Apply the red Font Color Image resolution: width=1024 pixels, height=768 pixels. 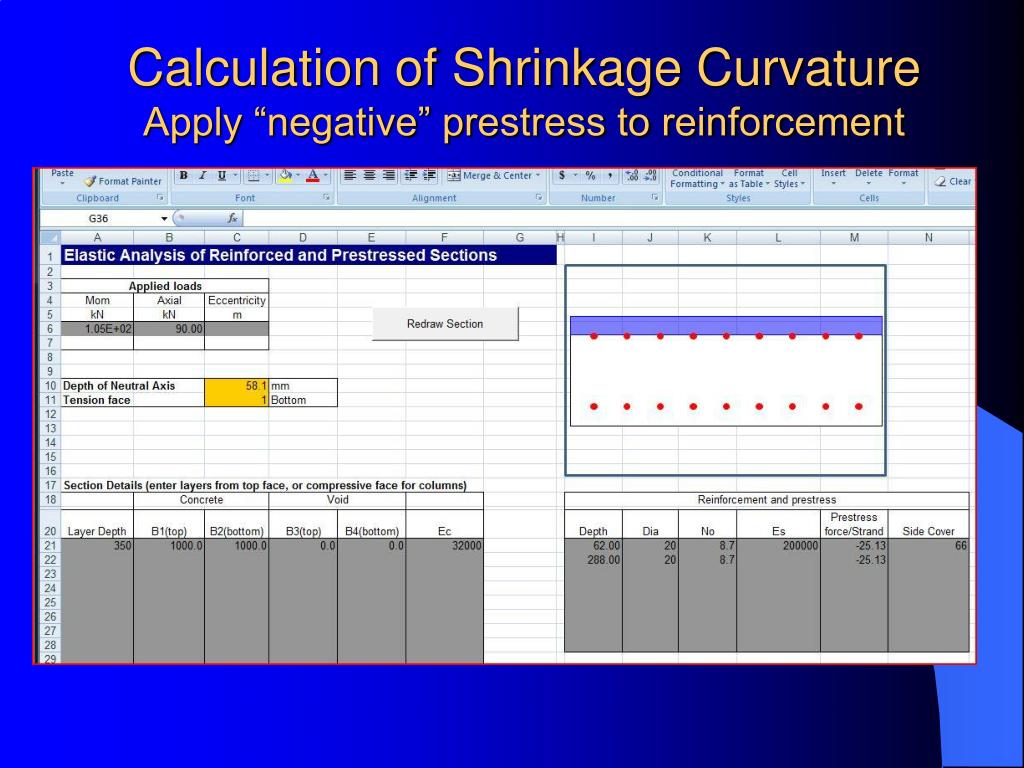pos(313,175)
